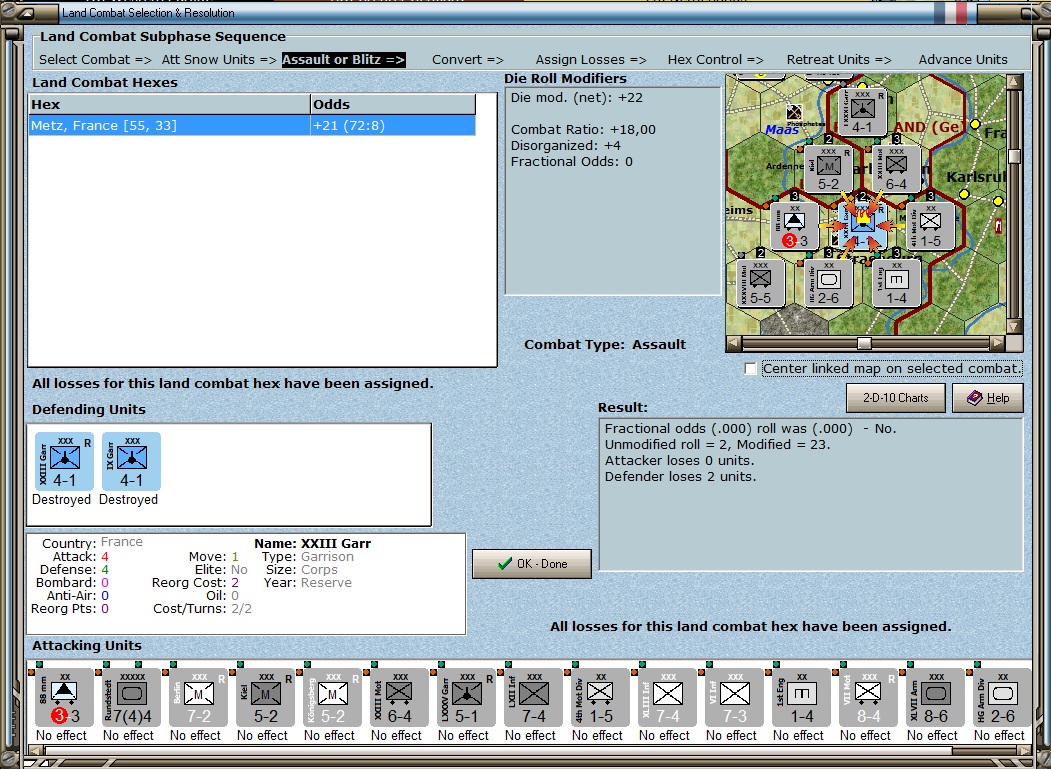
Task: Click the mini-map vertical scrollbar thumb
Action: [1015, 156]
